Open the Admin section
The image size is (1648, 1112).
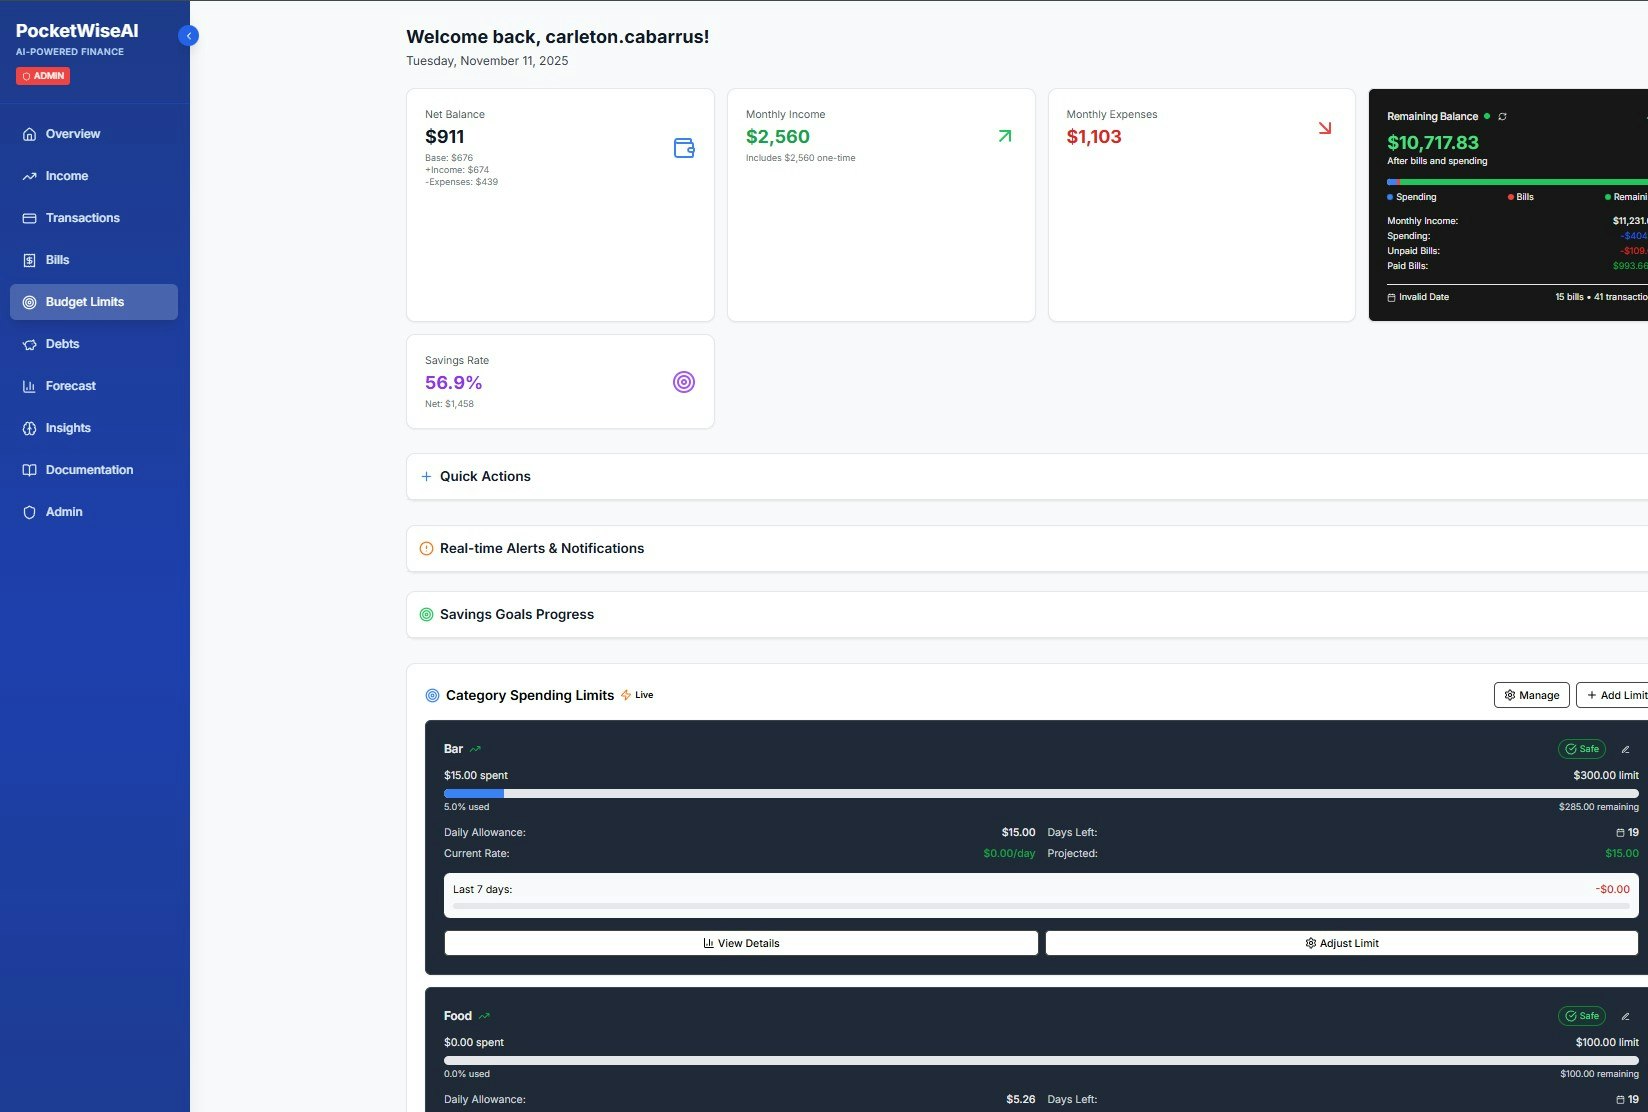click(x=94, y=512)
